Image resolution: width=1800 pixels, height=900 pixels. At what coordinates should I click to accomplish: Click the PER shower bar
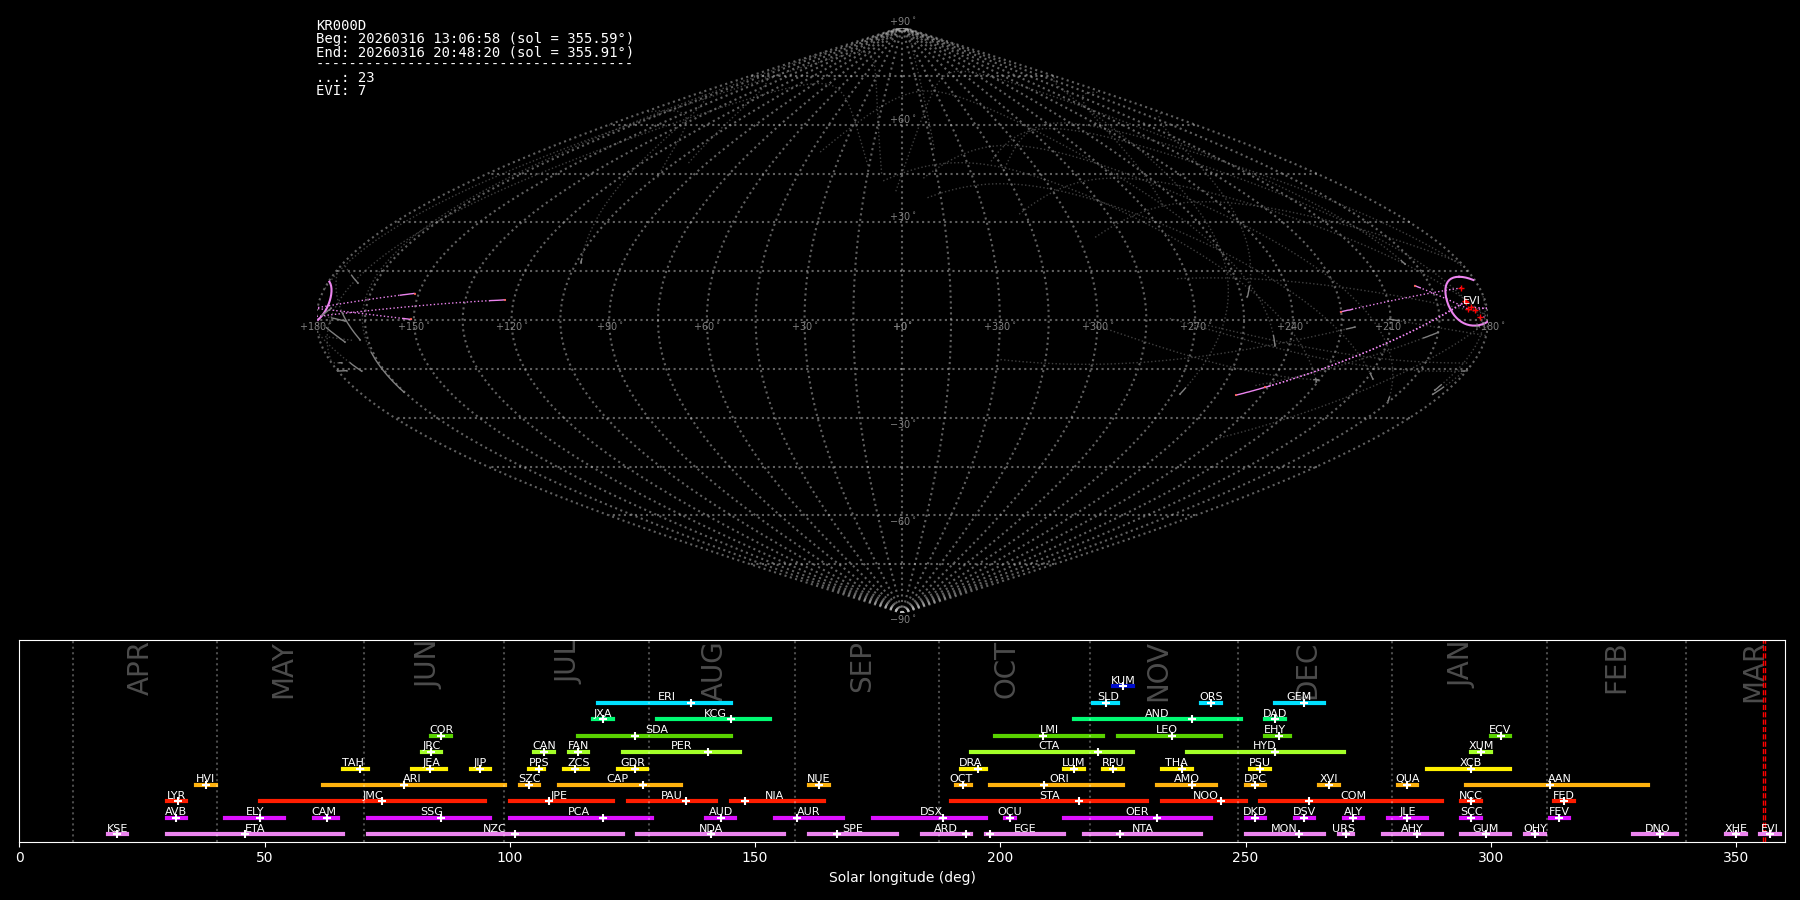[681, 752]
